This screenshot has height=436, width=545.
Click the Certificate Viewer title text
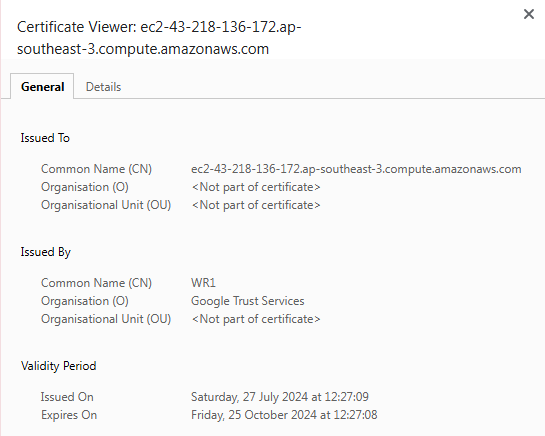[159, 38]
